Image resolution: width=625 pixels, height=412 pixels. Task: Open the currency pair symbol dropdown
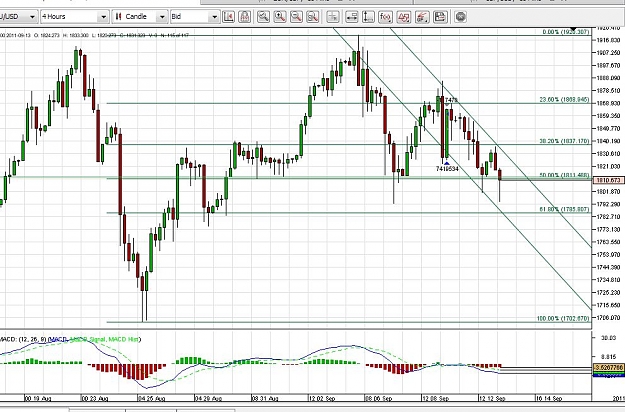pos(18,17)
